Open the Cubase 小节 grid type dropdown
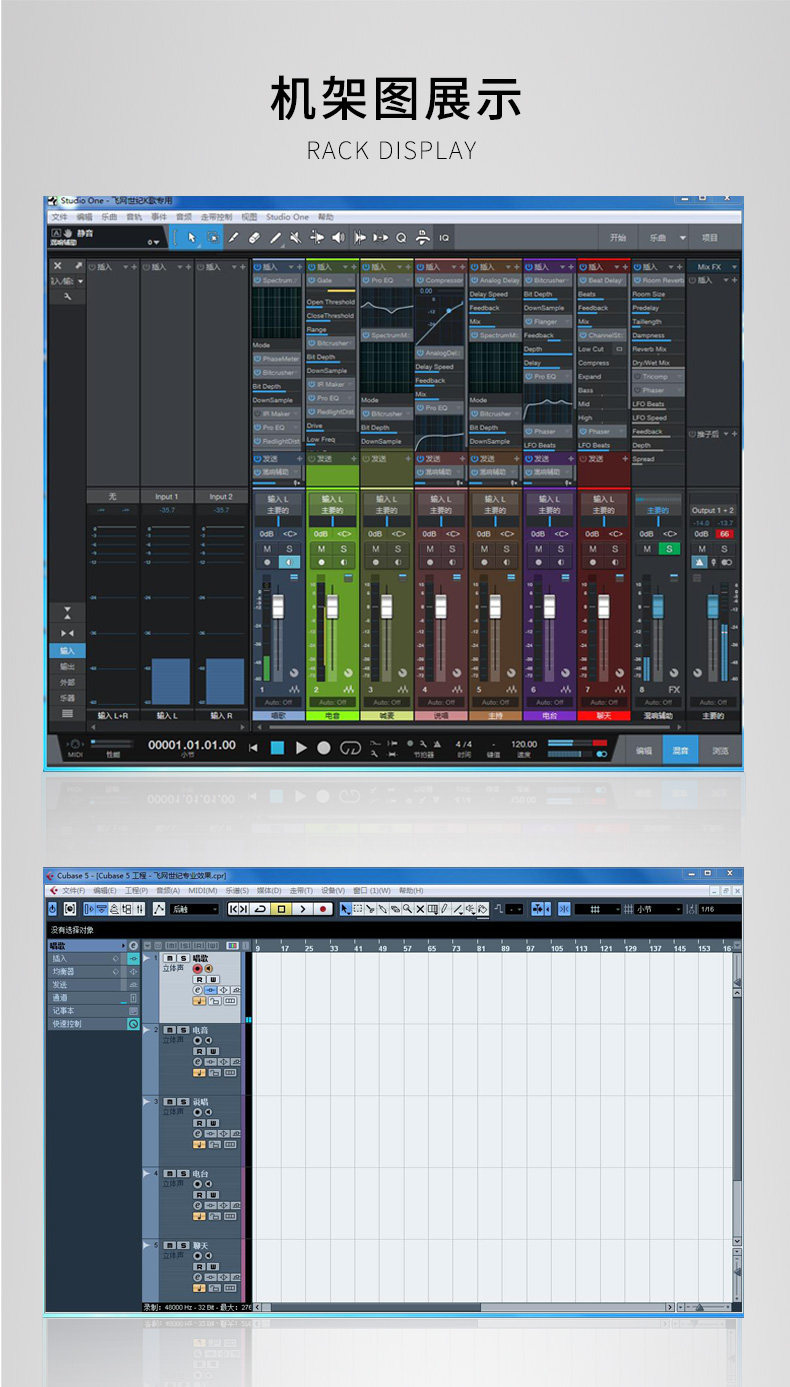Viewport: 790px width, 1387px height. click(658, 909)
